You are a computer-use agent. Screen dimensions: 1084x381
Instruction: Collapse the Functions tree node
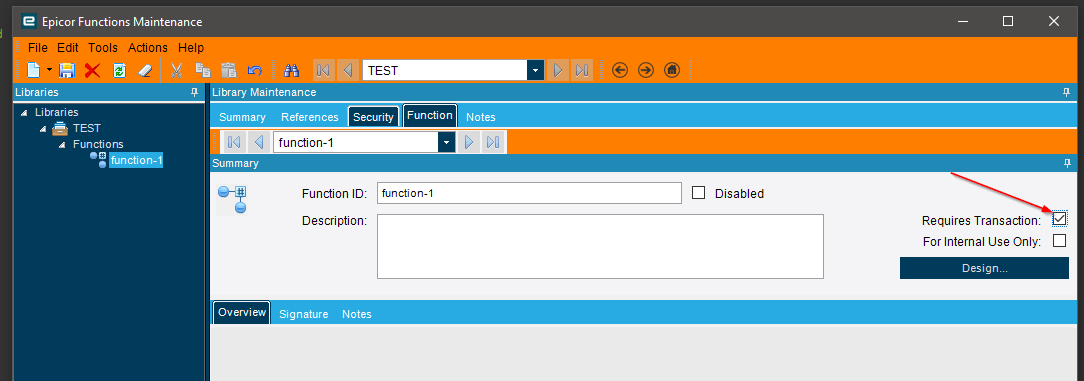pyautogui.click(x=61, y=145)
